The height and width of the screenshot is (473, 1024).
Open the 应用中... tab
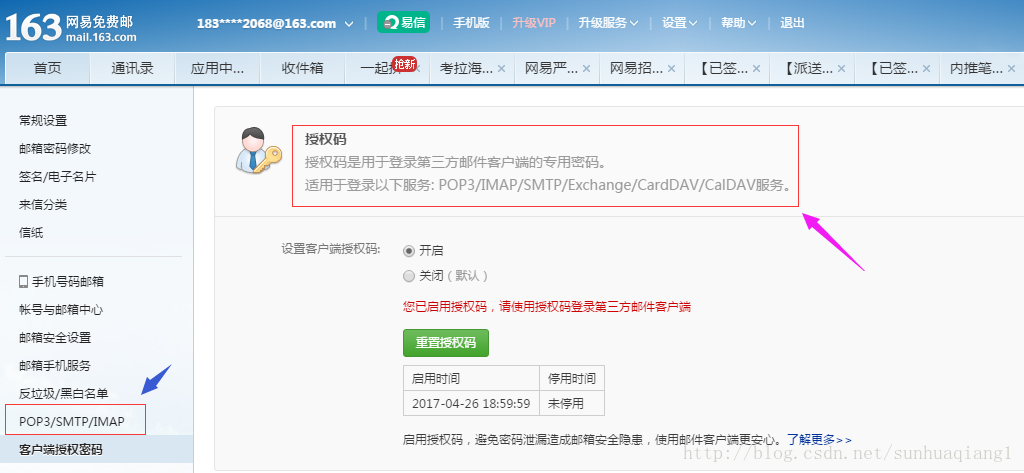[217, 68]
